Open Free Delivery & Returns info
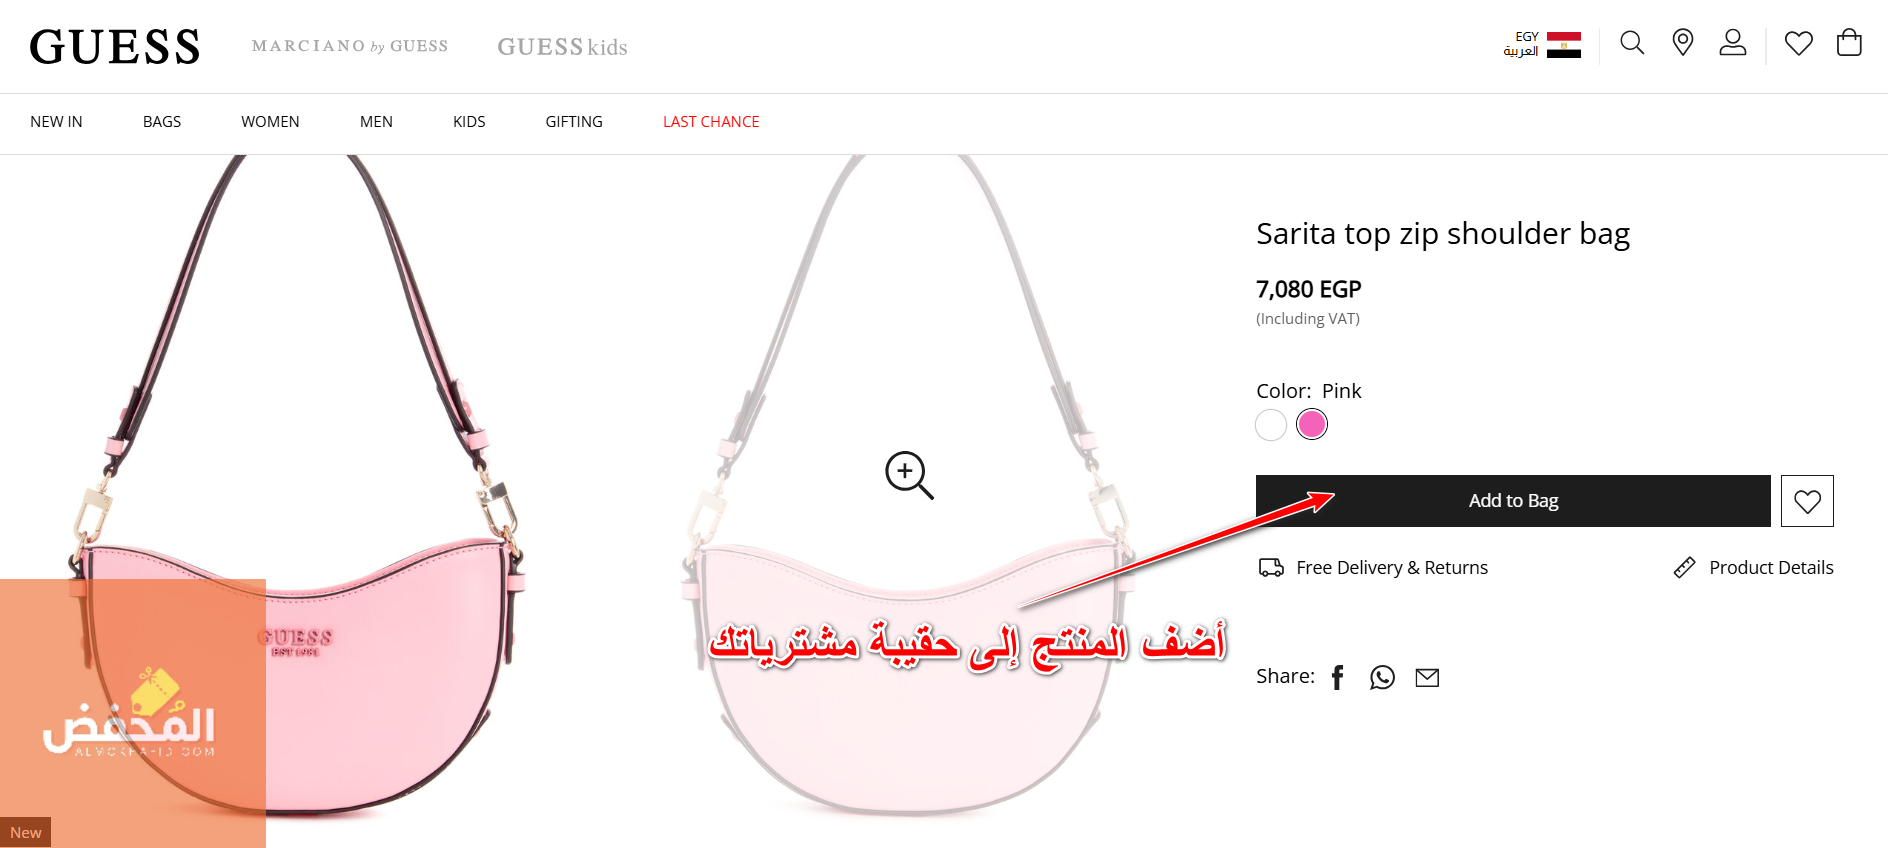The width and height of the screenshot is (1888, 848). coord(1373,568)
